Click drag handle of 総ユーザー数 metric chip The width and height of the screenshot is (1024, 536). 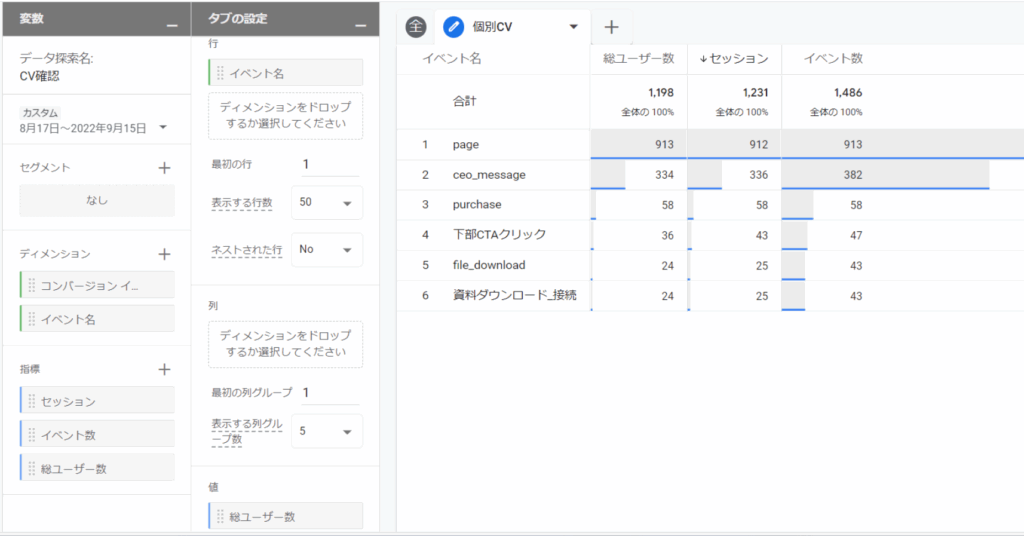(x=31, y=468)
